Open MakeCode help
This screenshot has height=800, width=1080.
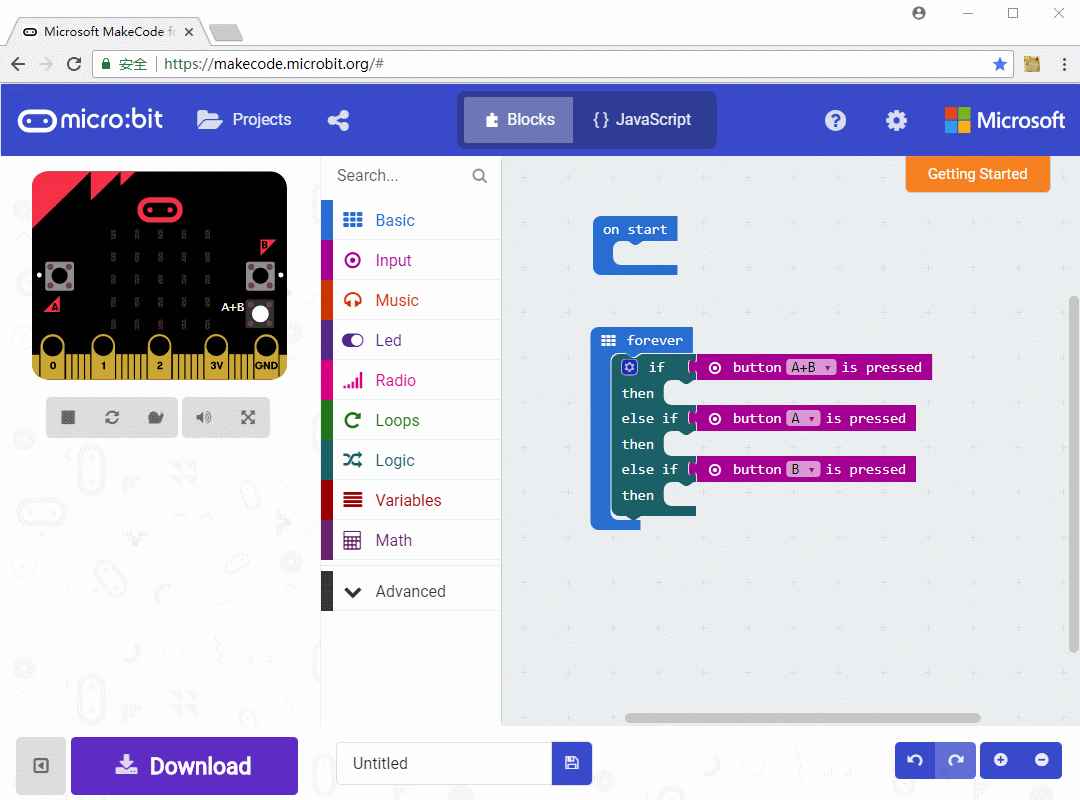[x=835, y=120]
